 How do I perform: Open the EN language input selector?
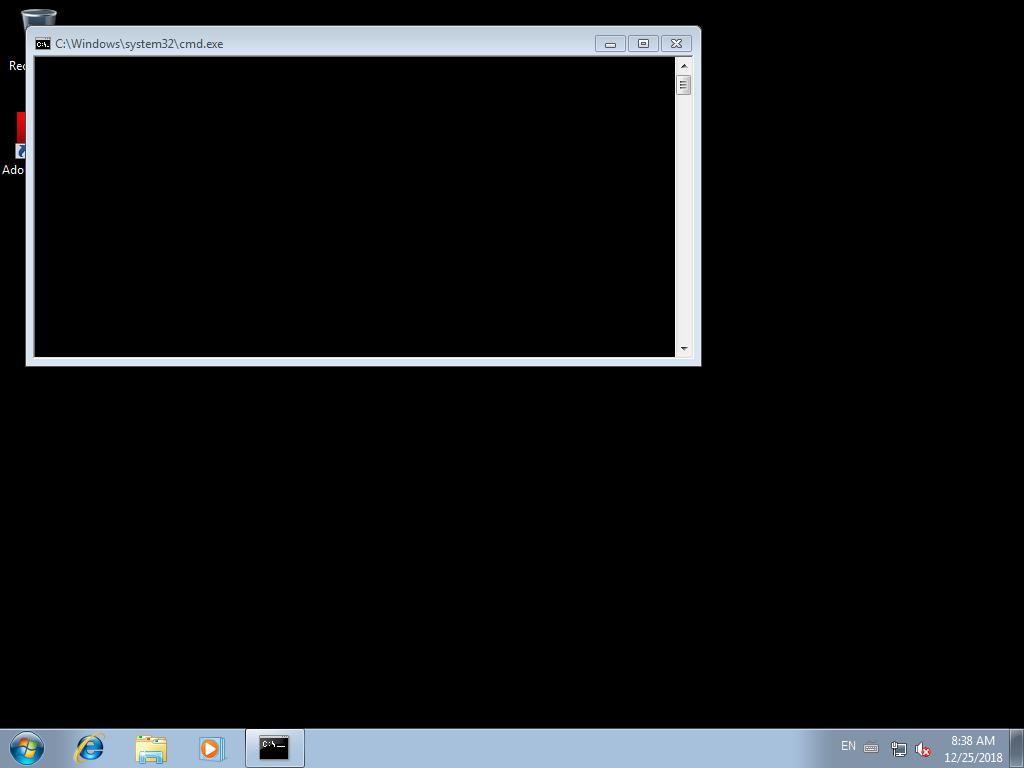pos(847,747)
